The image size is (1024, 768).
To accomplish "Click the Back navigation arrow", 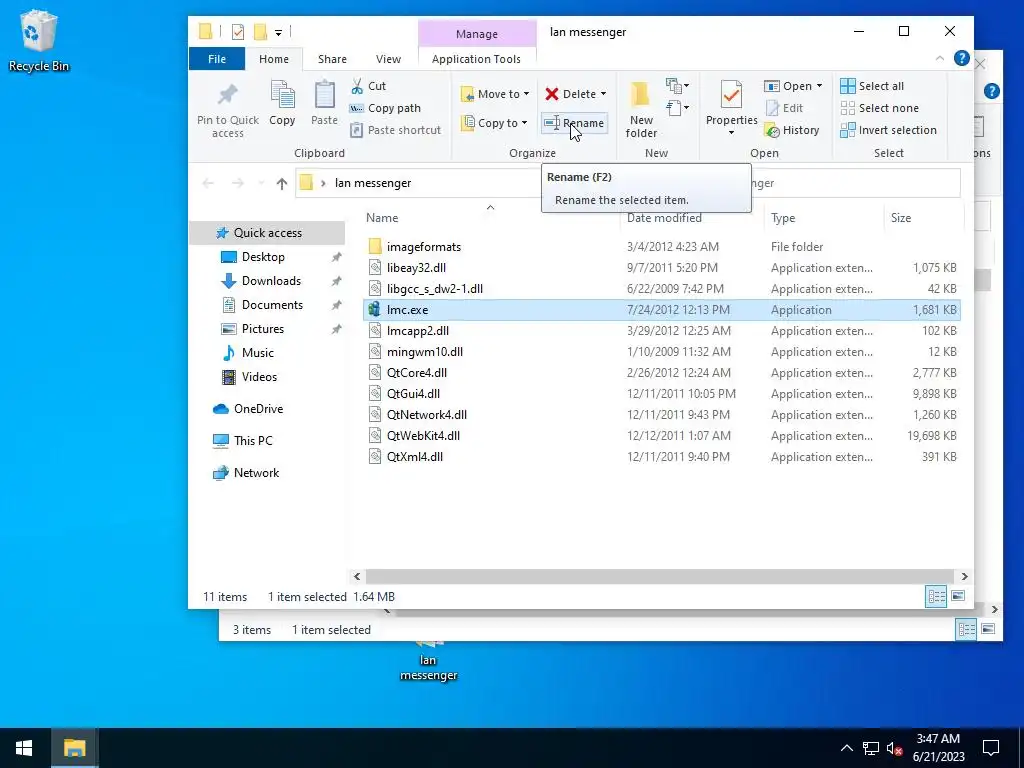I will [x=208, y=184].
